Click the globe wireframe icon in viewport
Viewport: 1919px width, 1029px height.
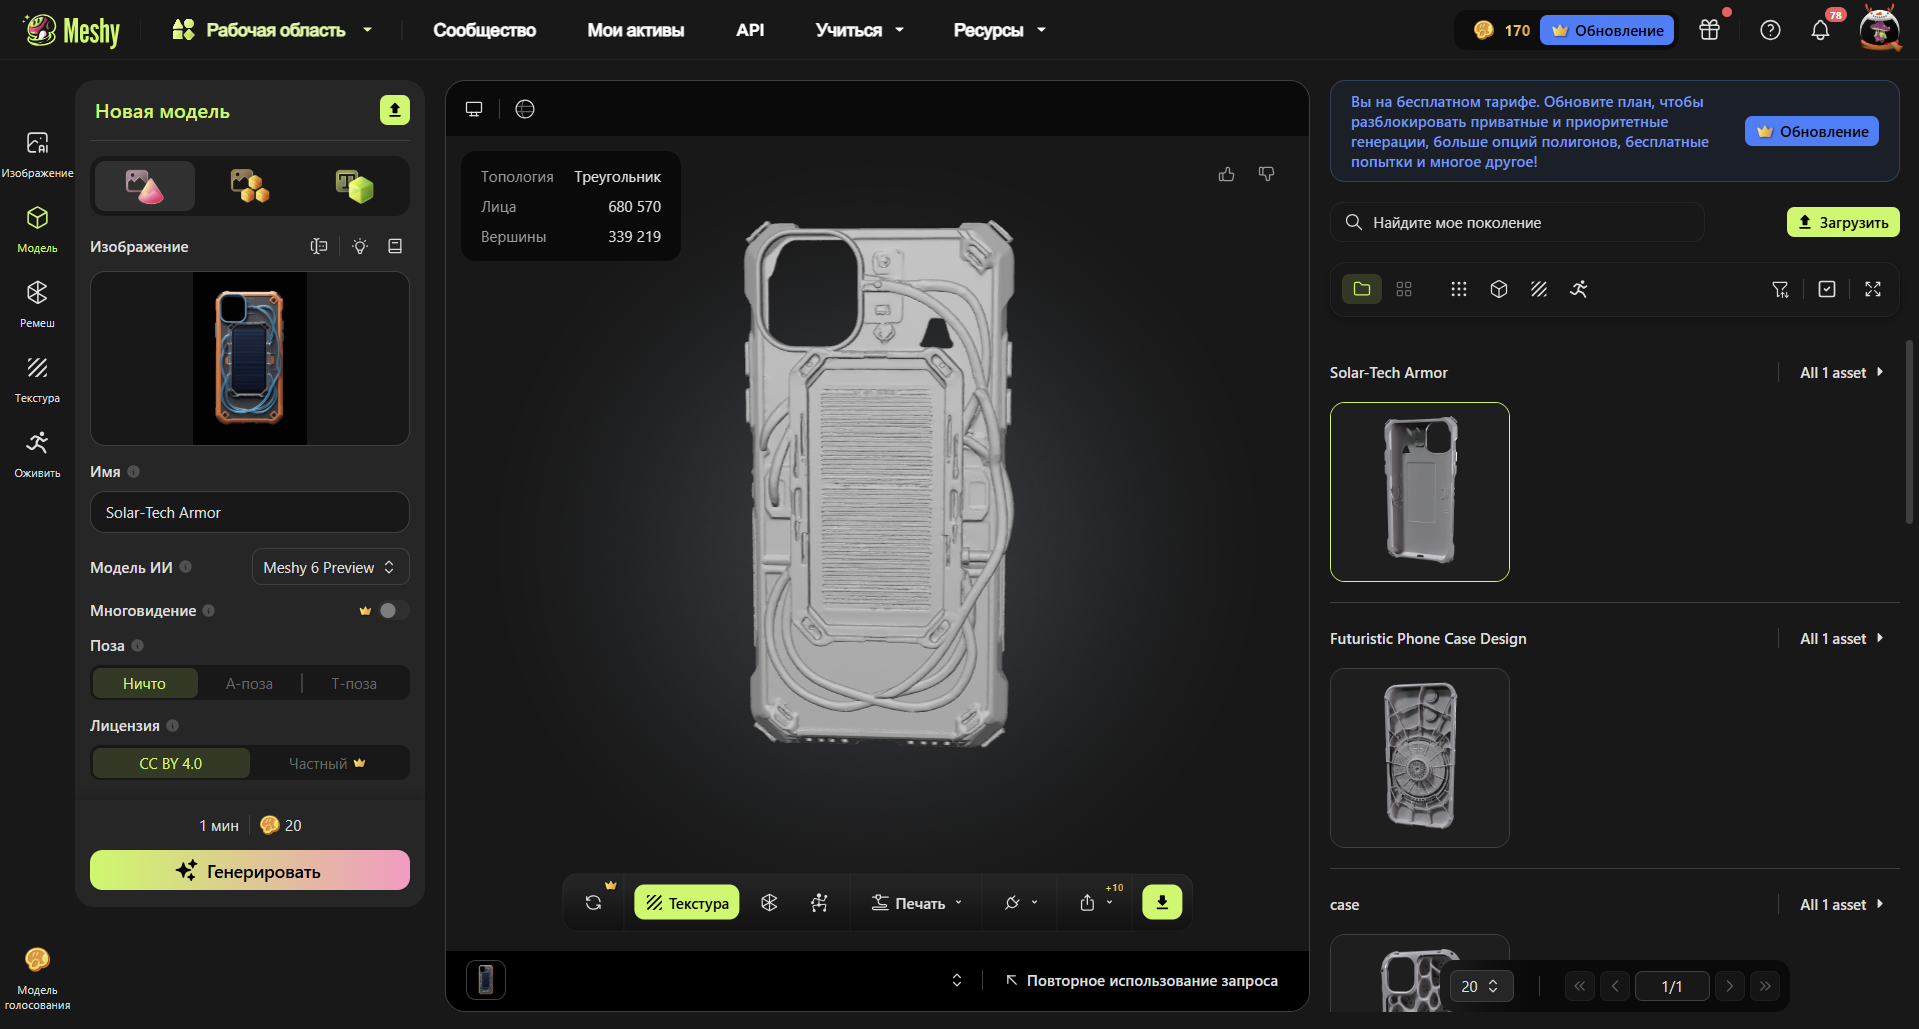[525, 109]
